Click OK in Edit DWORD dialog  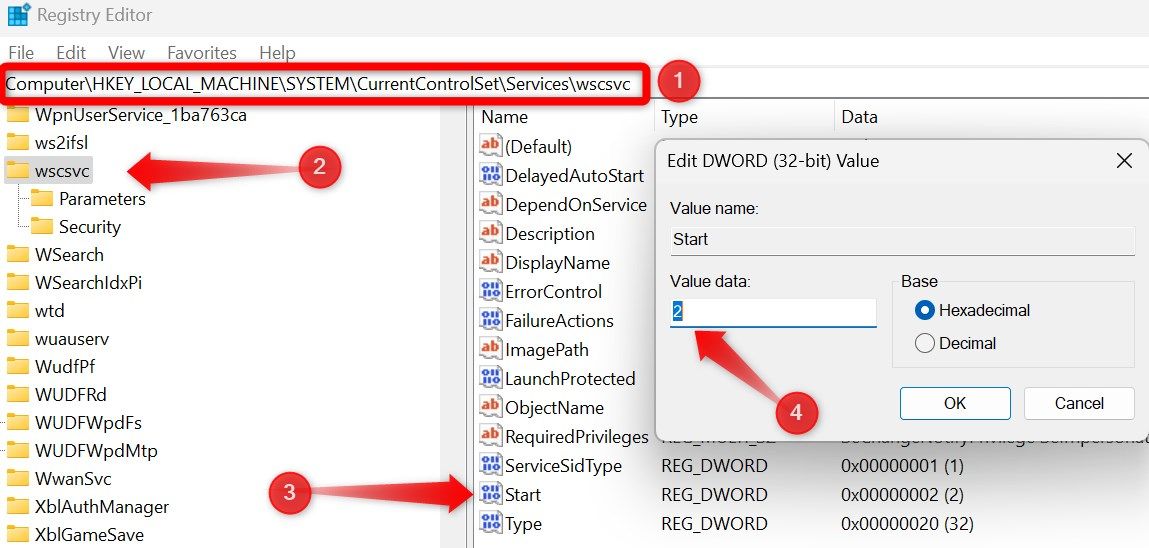955,403
